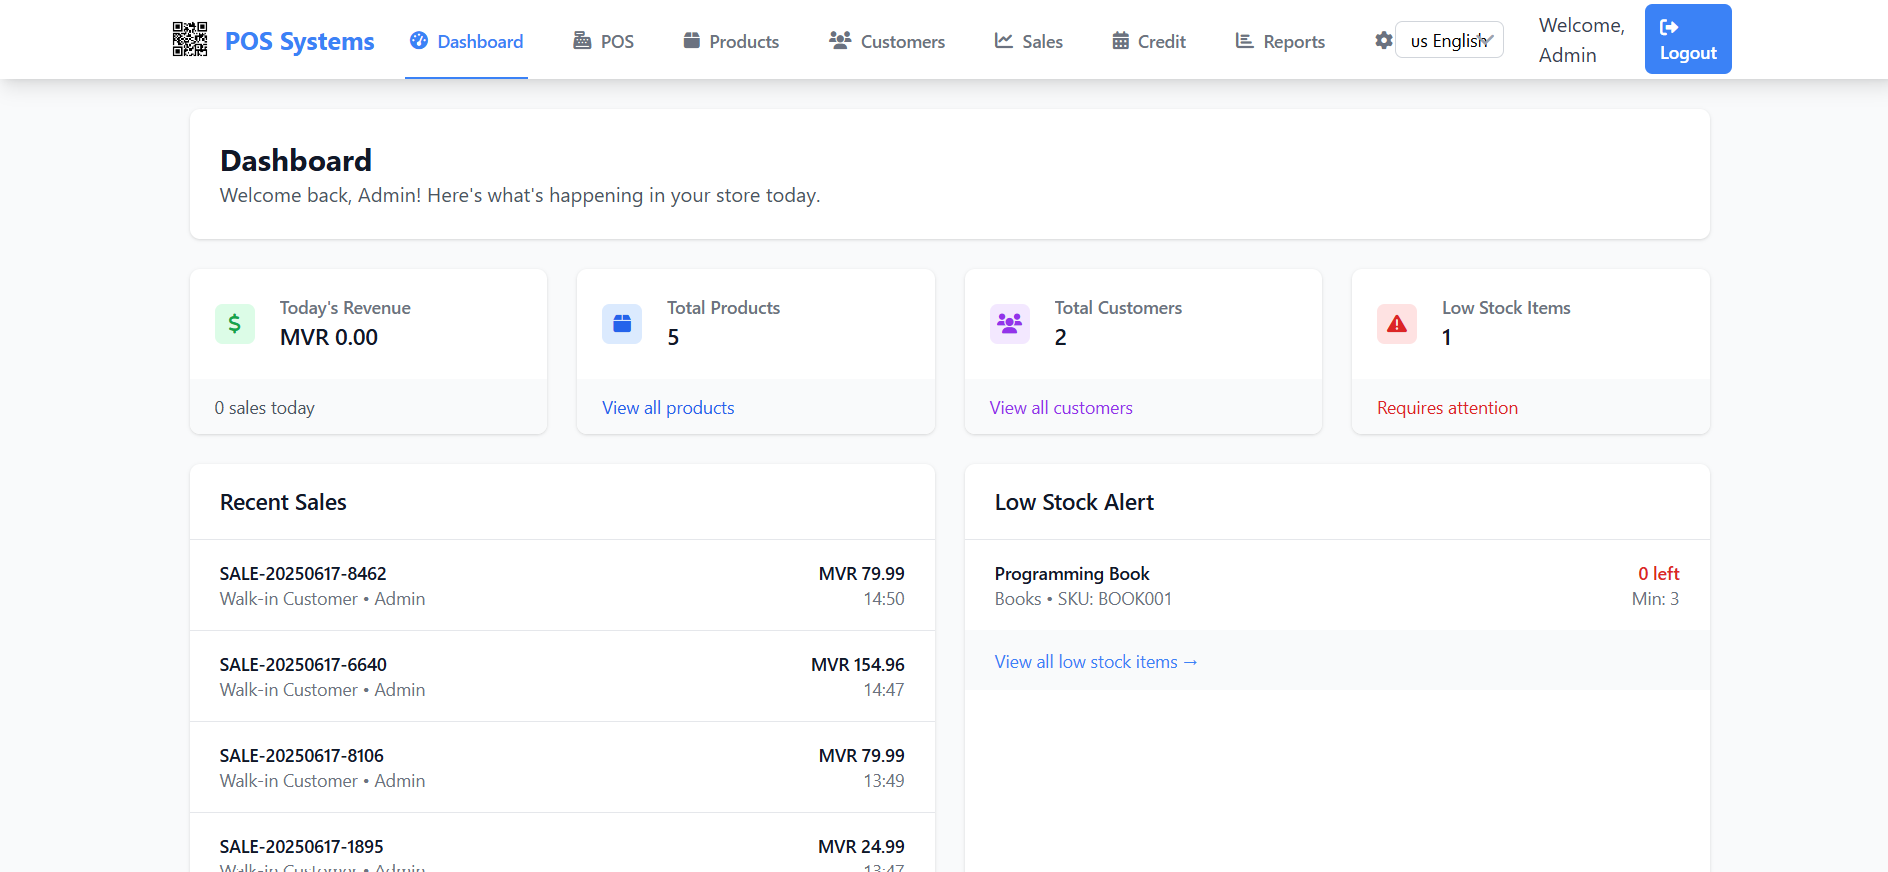Click the green dollar revenue icon

tap(235, 324)
